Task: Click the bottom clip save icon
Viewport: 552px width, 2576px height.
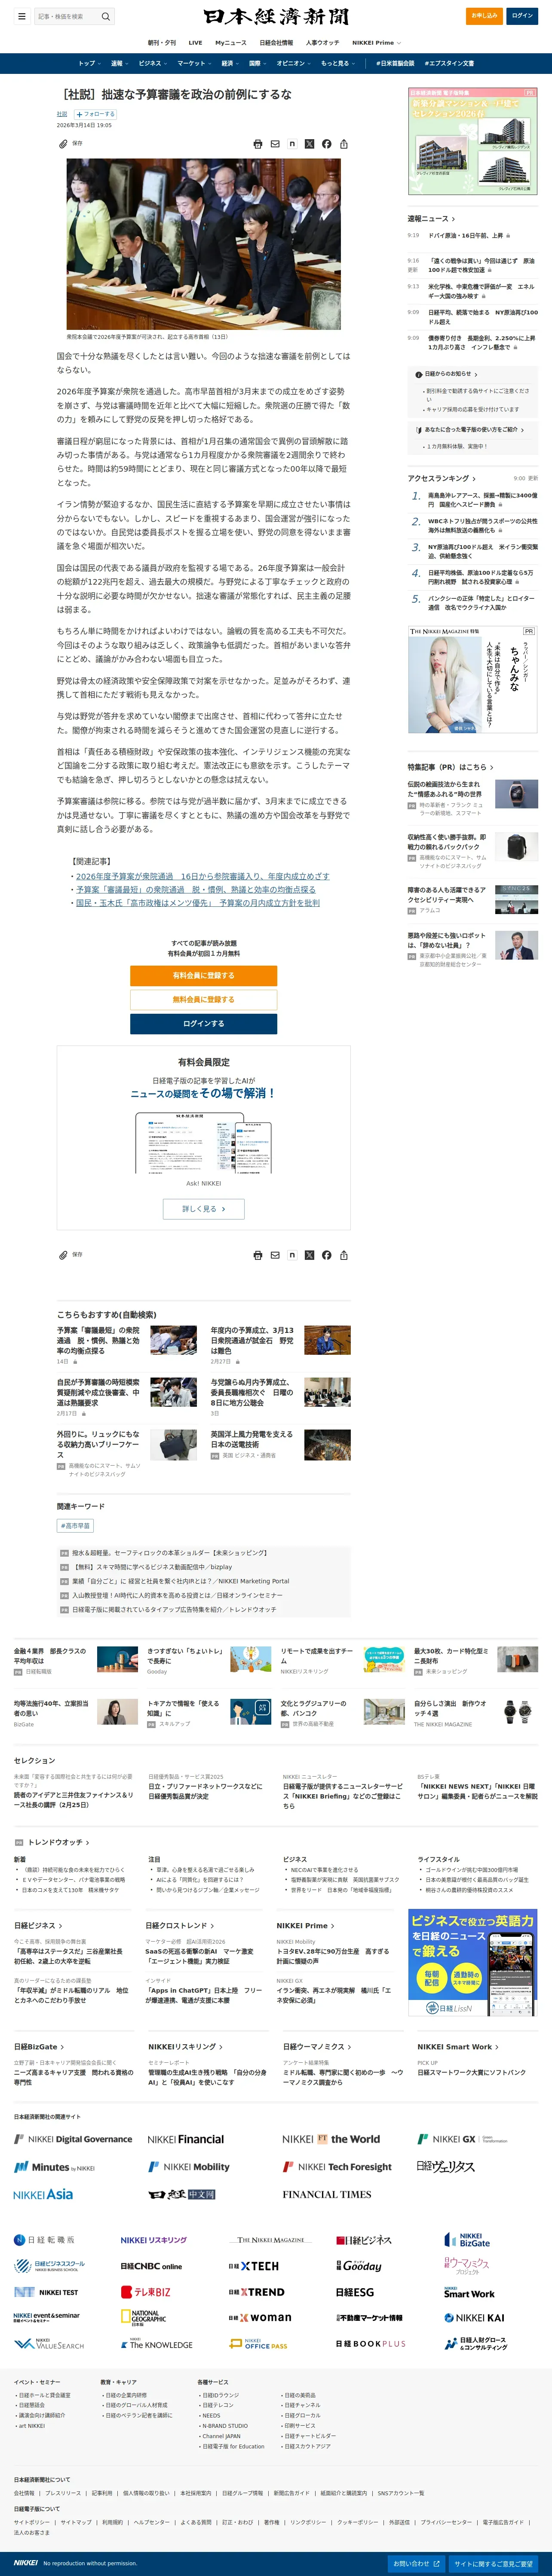Action: click(63, 1255)
